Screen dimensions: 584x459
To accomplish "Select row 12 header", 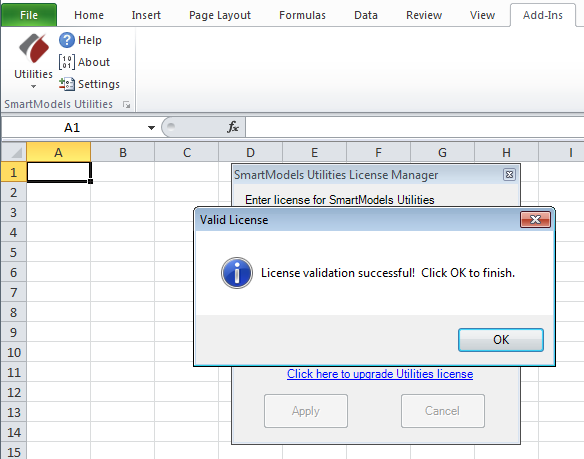I will pos(14,392).
